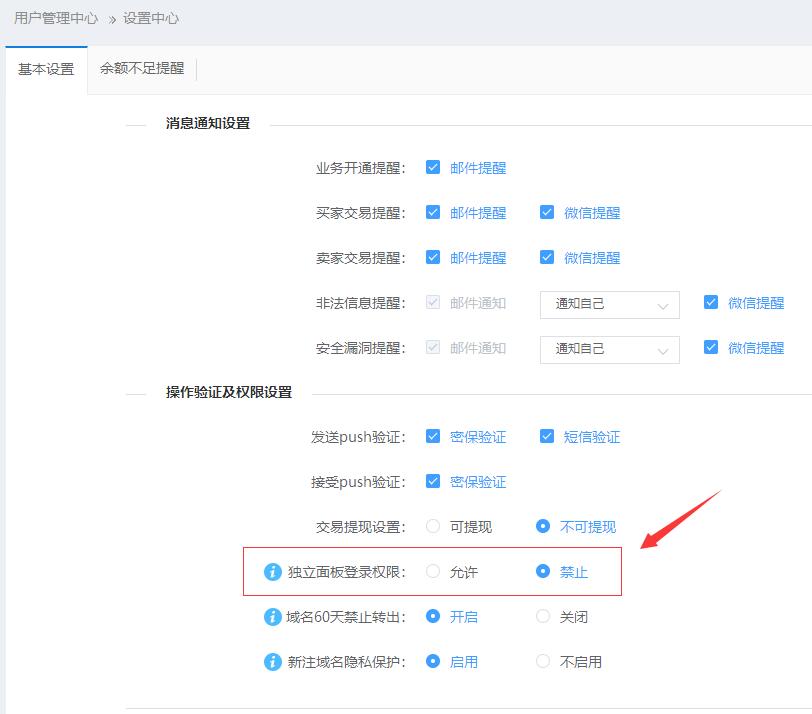This screenshot has width=812, height=714.
Task: Uncheck 微信提醒 for 买家交易提醒
Action: [x=548, y=212]
